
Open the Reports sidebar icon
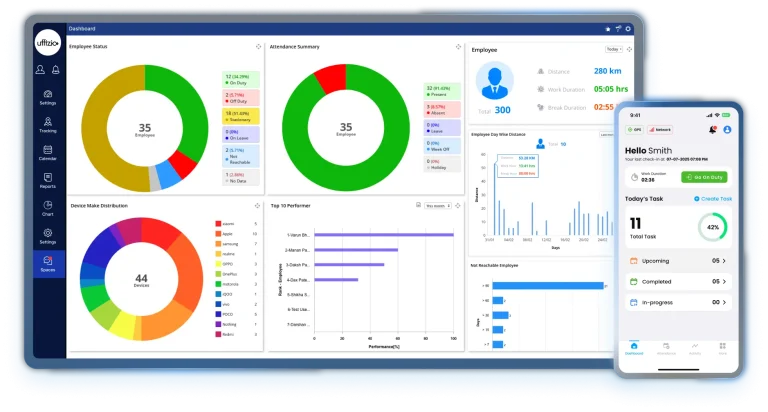pyautogui.click(x=48, y=179)
